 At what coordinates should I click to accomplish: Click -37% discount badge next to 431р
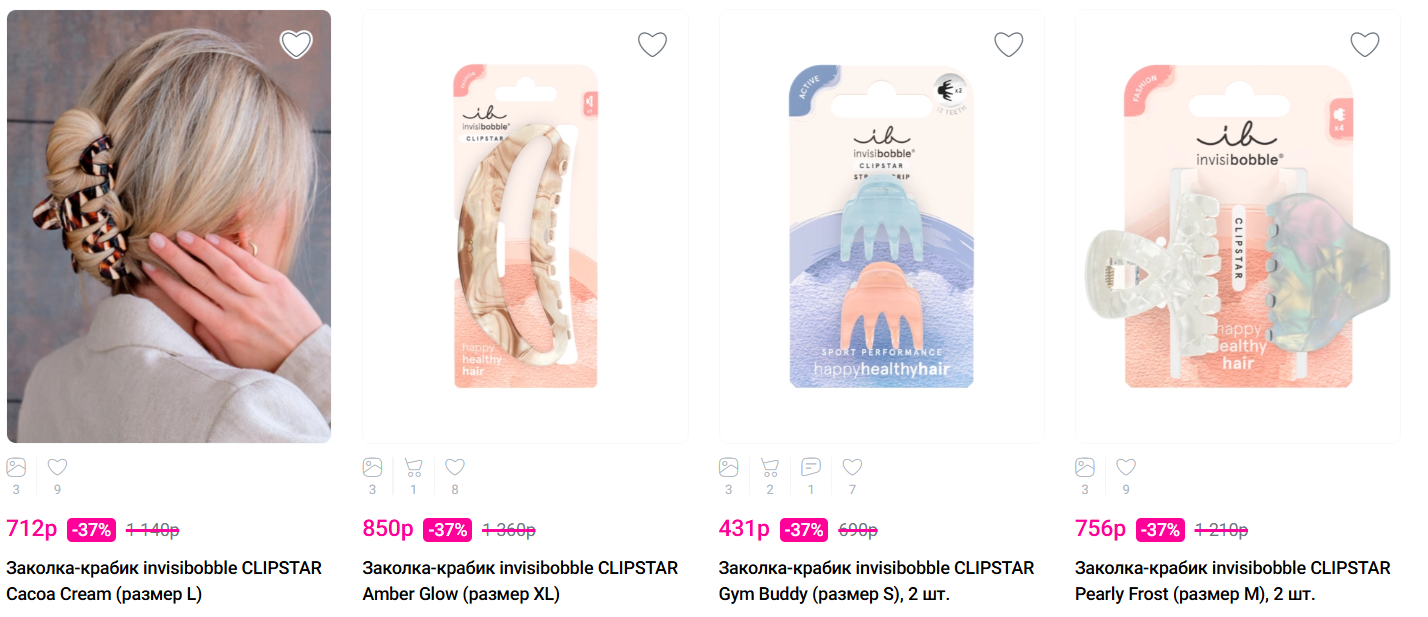[x=803, y=530]
